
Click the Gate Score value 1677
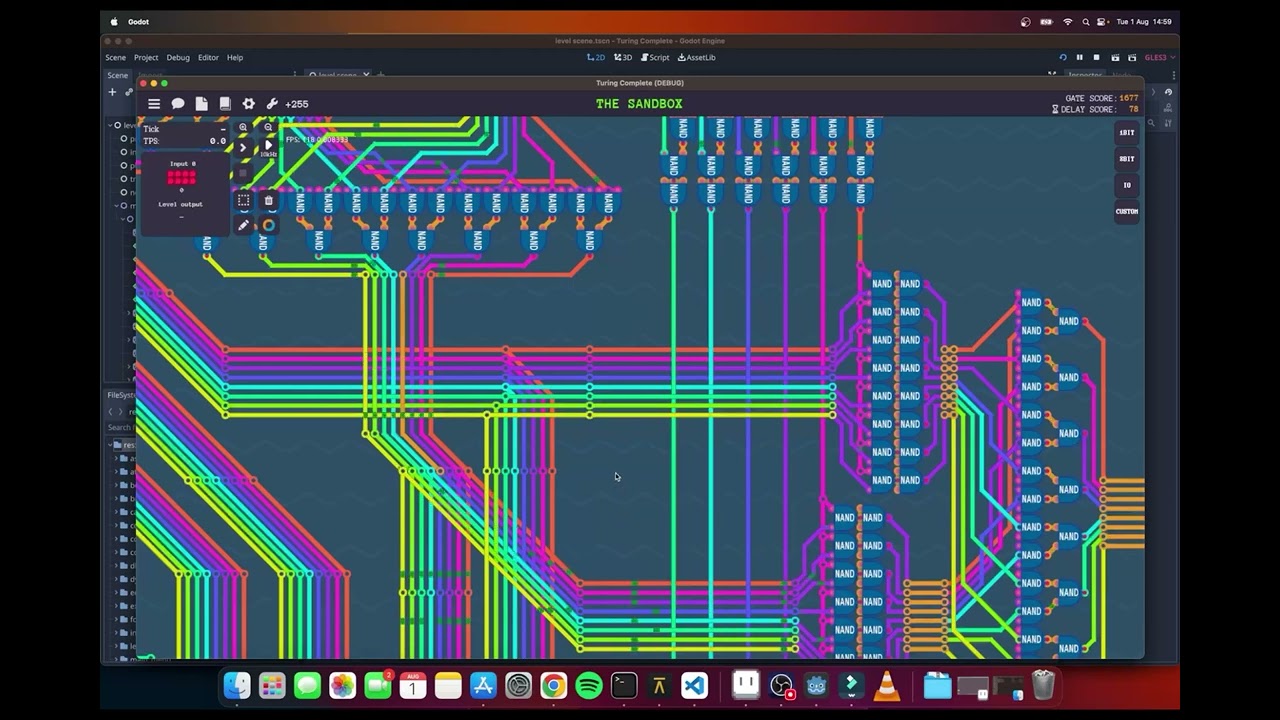pos(1129,99)
